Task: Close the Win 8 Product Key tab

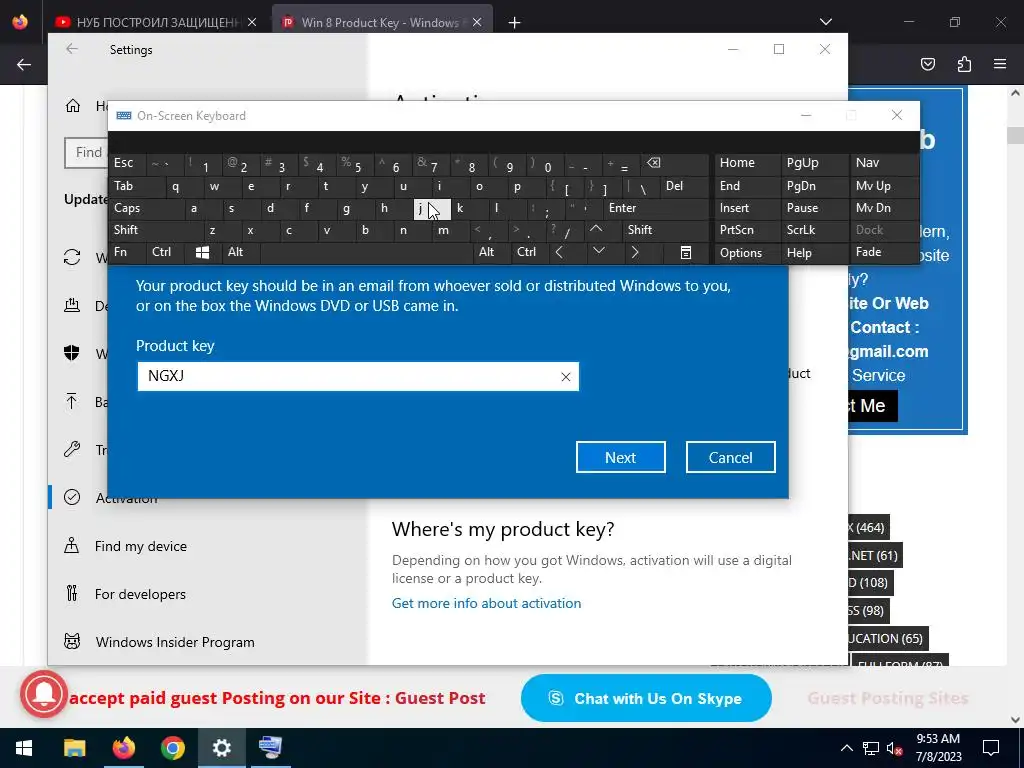Action: pos(477,22)
